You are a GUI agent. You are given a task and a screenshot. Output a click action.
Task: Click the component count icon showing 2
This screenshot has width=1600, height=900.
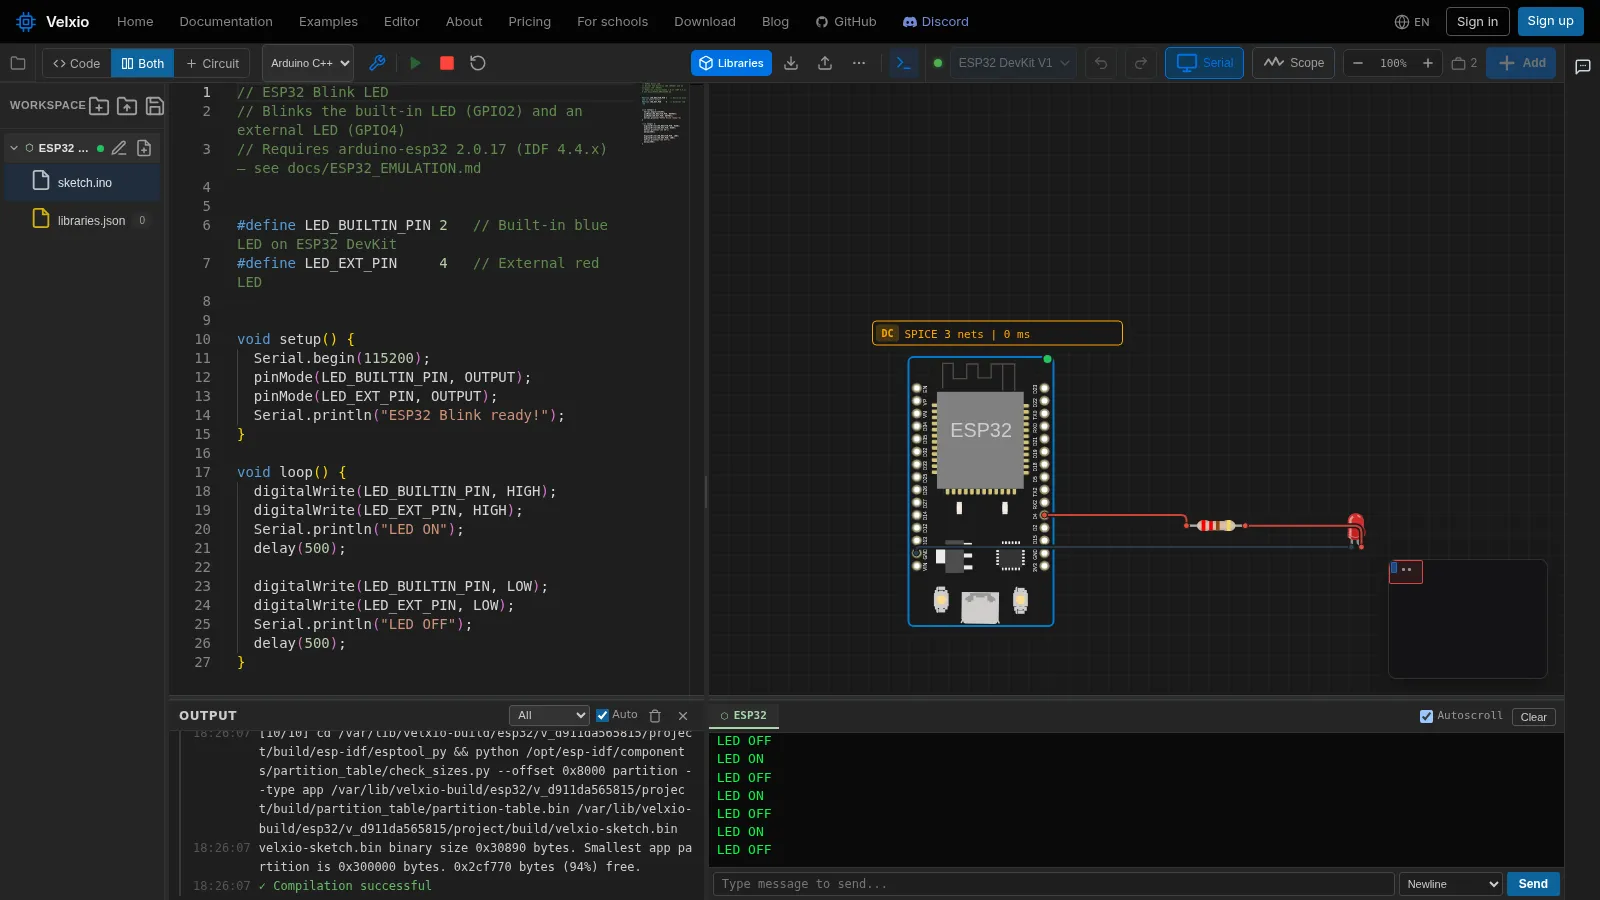tap(1464, 63)
